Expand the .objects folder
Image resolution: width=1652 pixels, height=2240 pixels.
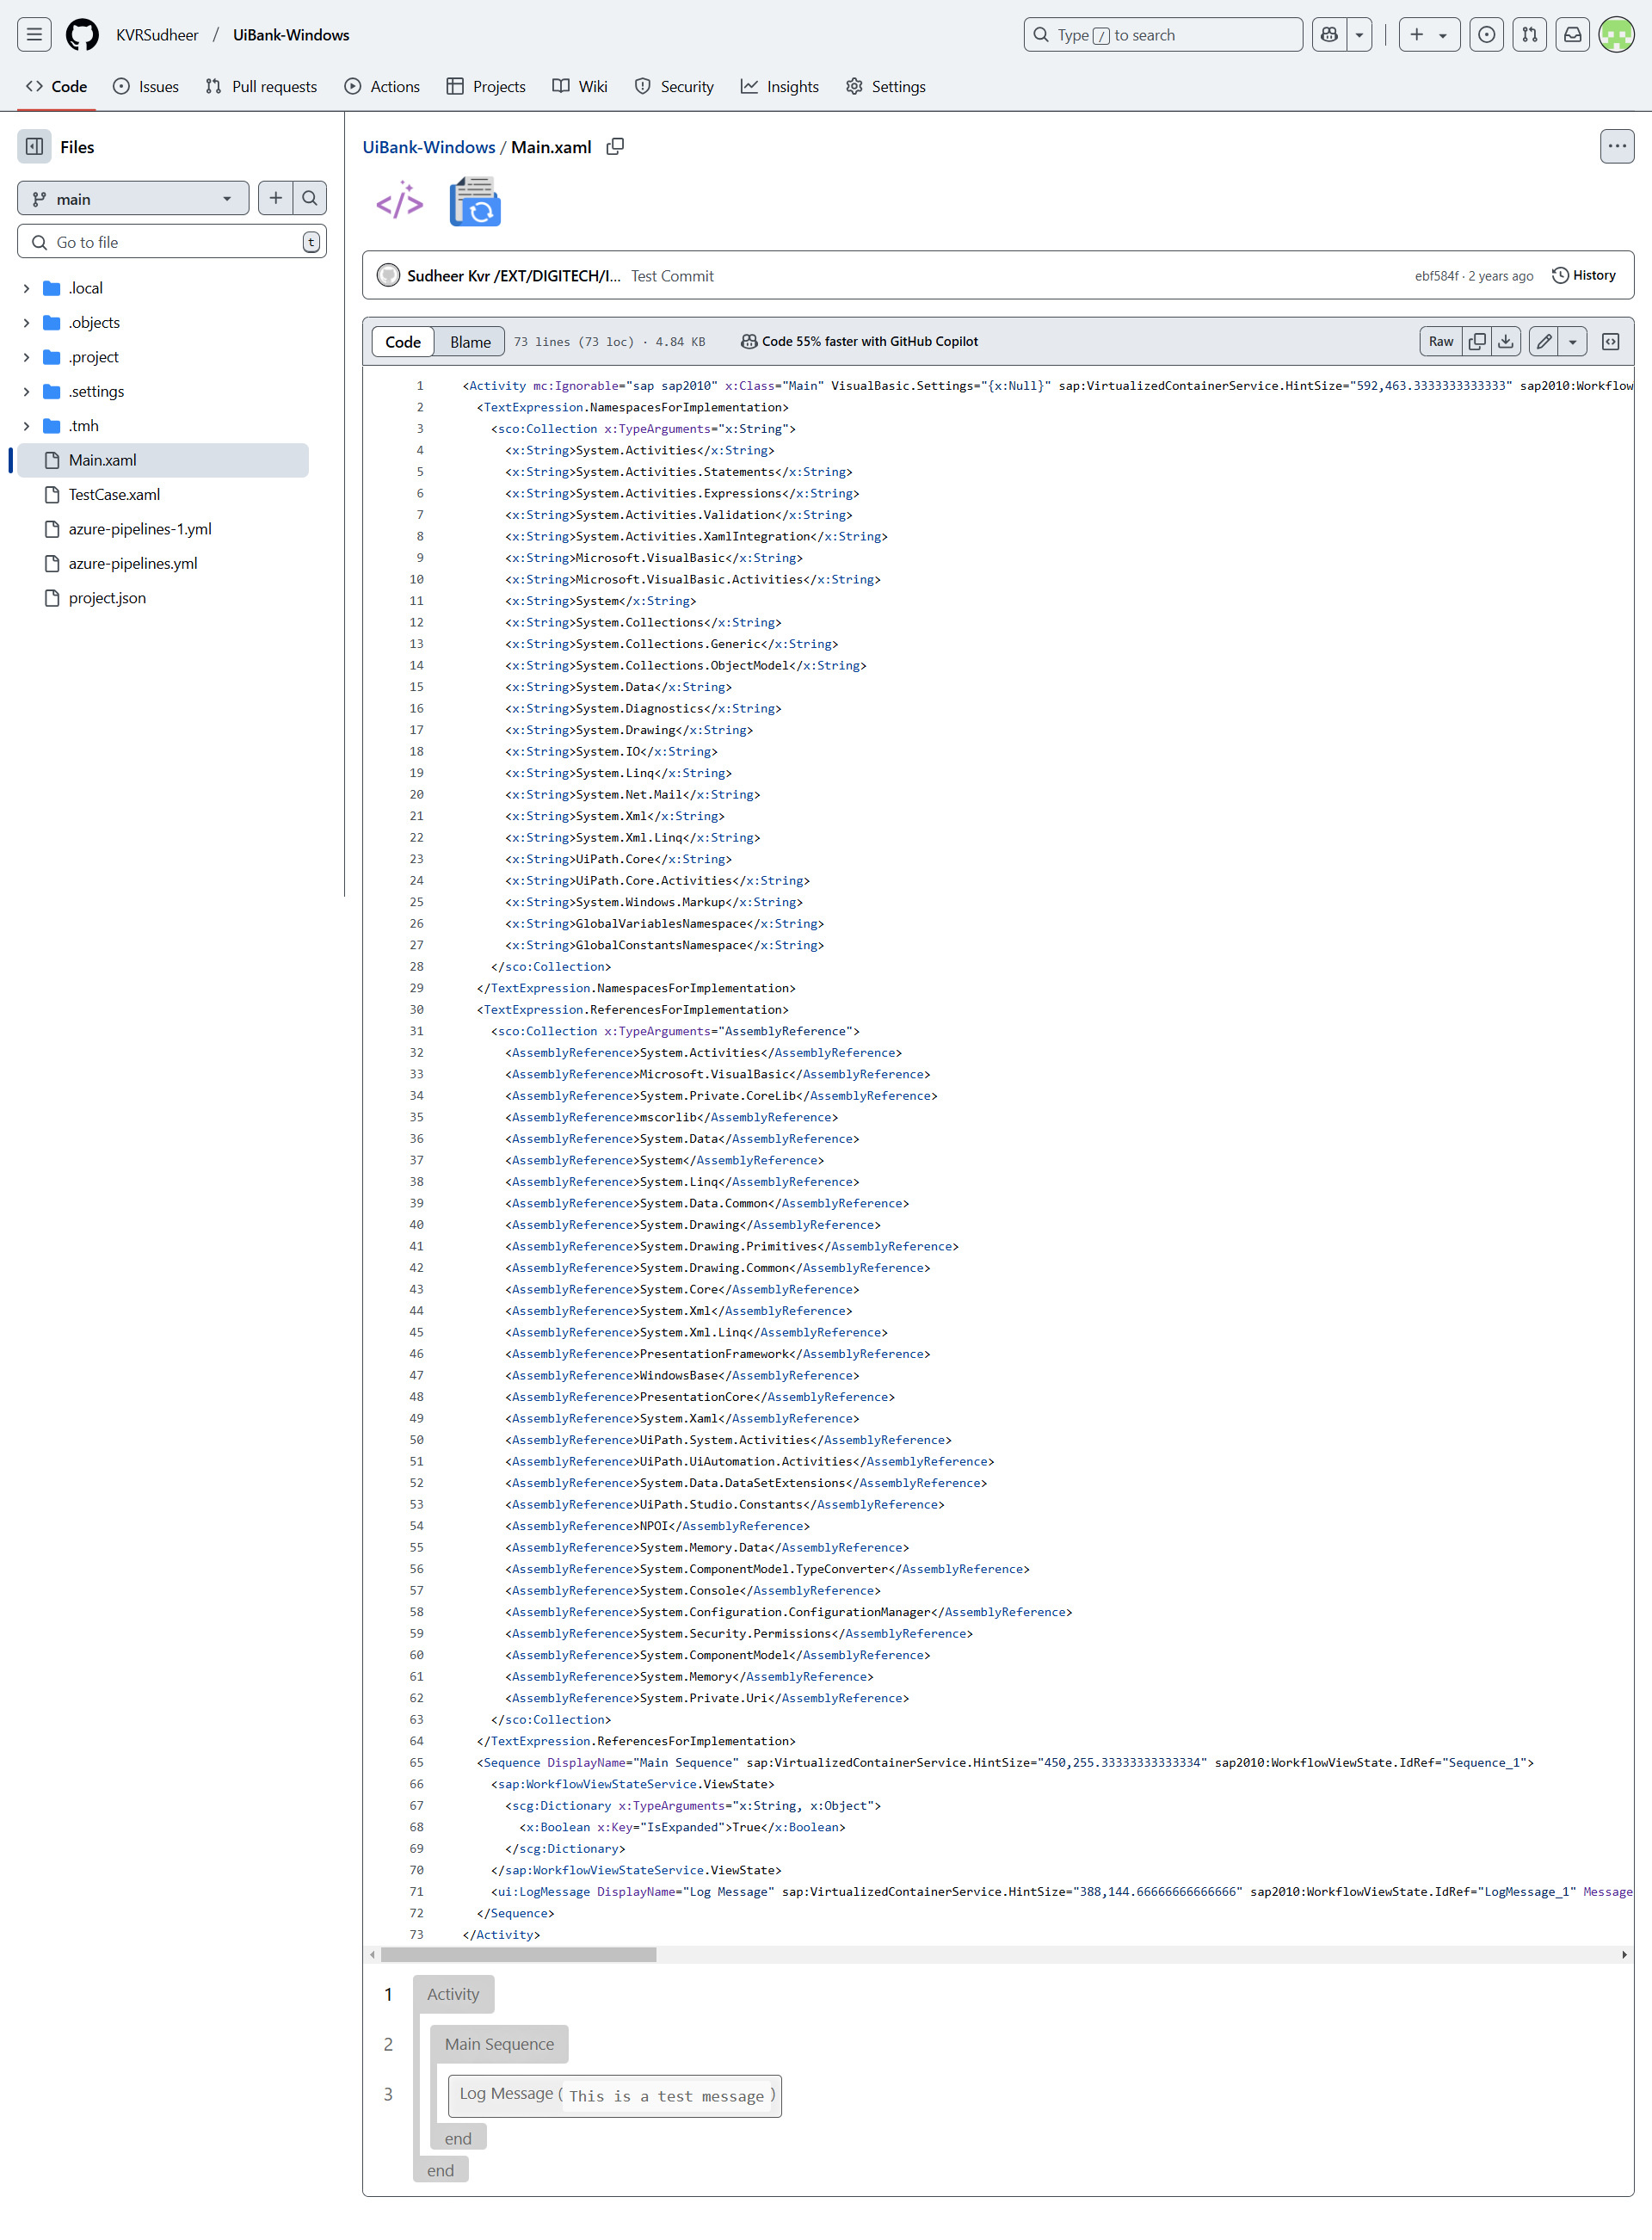tap(27, 323)
